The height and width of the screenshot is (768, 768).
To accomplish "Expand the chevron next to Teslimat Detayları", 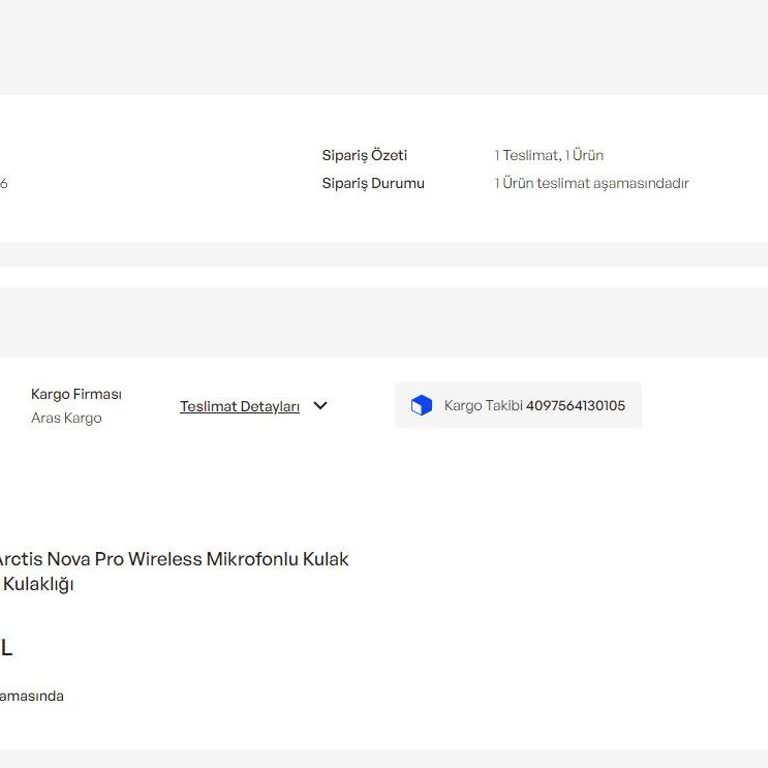I will point(320,406).
